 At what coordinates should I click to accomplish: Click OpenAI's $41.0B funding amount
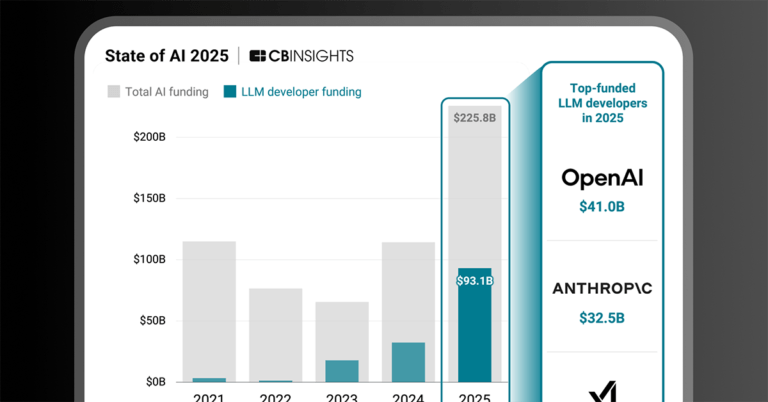602,208
